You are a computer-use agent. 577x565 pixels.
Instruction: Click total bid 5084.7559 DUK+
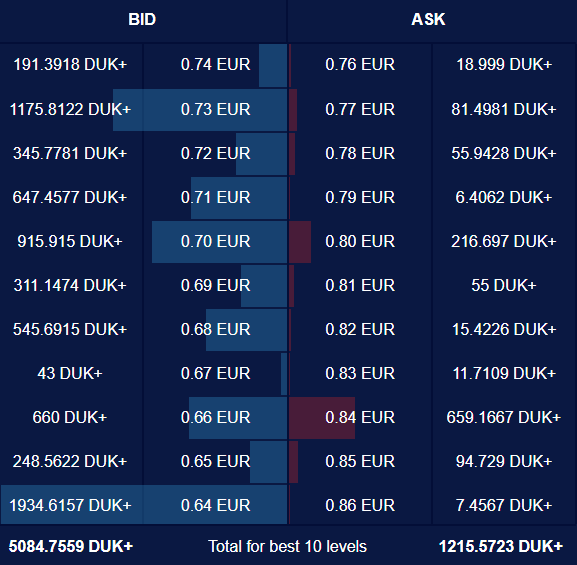[x=71, y=546]
